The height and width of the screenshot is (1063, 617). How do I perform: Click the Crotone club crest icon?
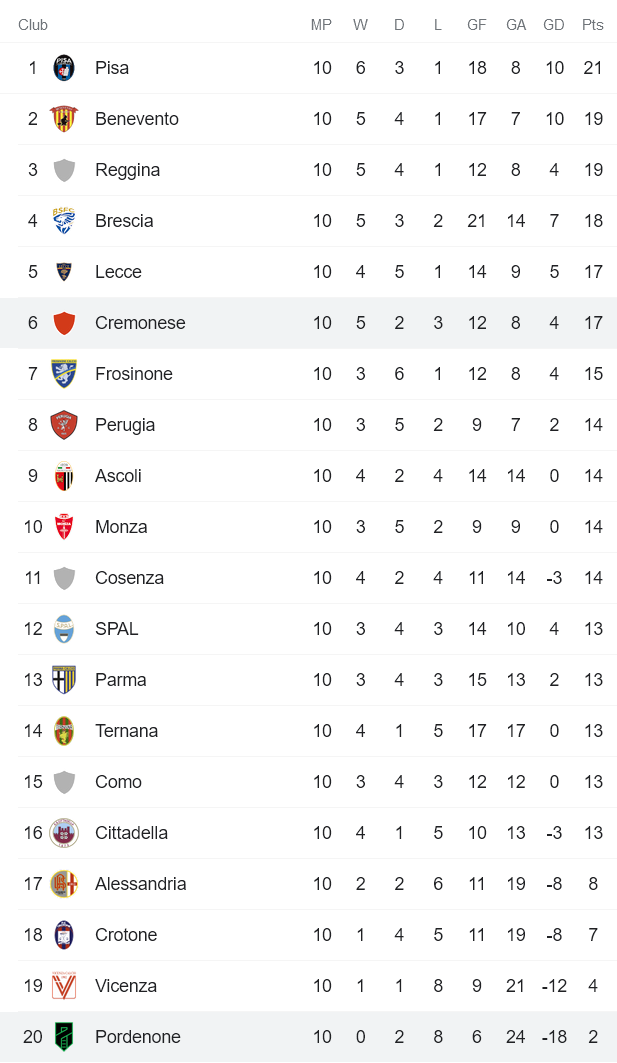(64, 935)
